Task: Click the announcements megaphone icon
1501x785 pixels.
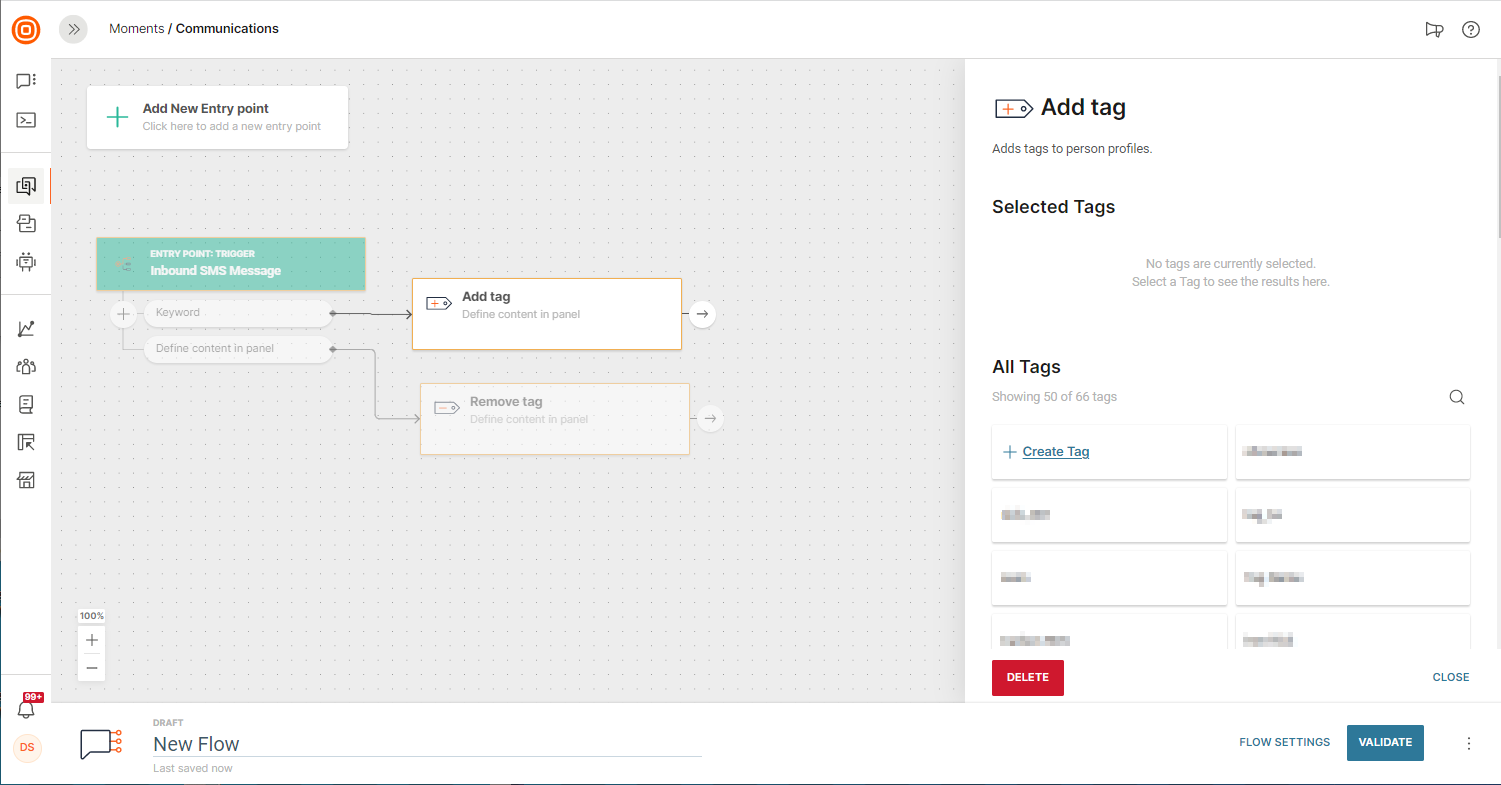Action: click(x=1434, y=30)
